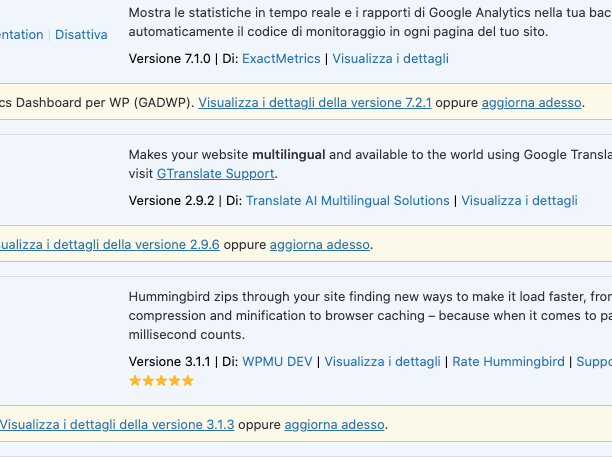The image size is (612, 457).
Task: Open the WPMU DEV author link
Action: pyautogui.click(x=277, y=361)
